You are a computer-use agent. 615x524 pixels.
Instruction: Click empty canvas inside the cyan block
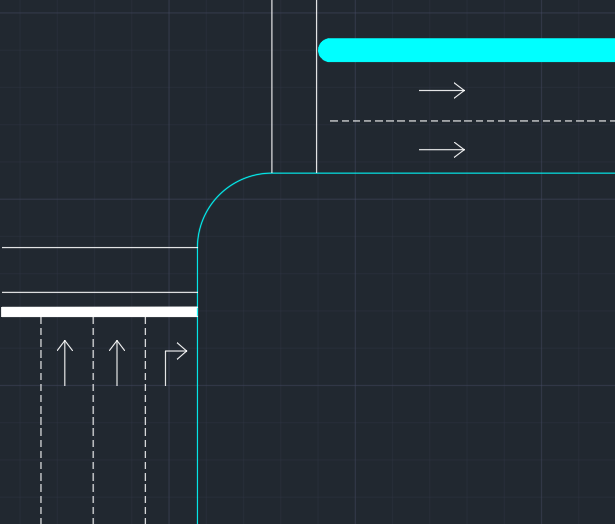tap(400, 350)
